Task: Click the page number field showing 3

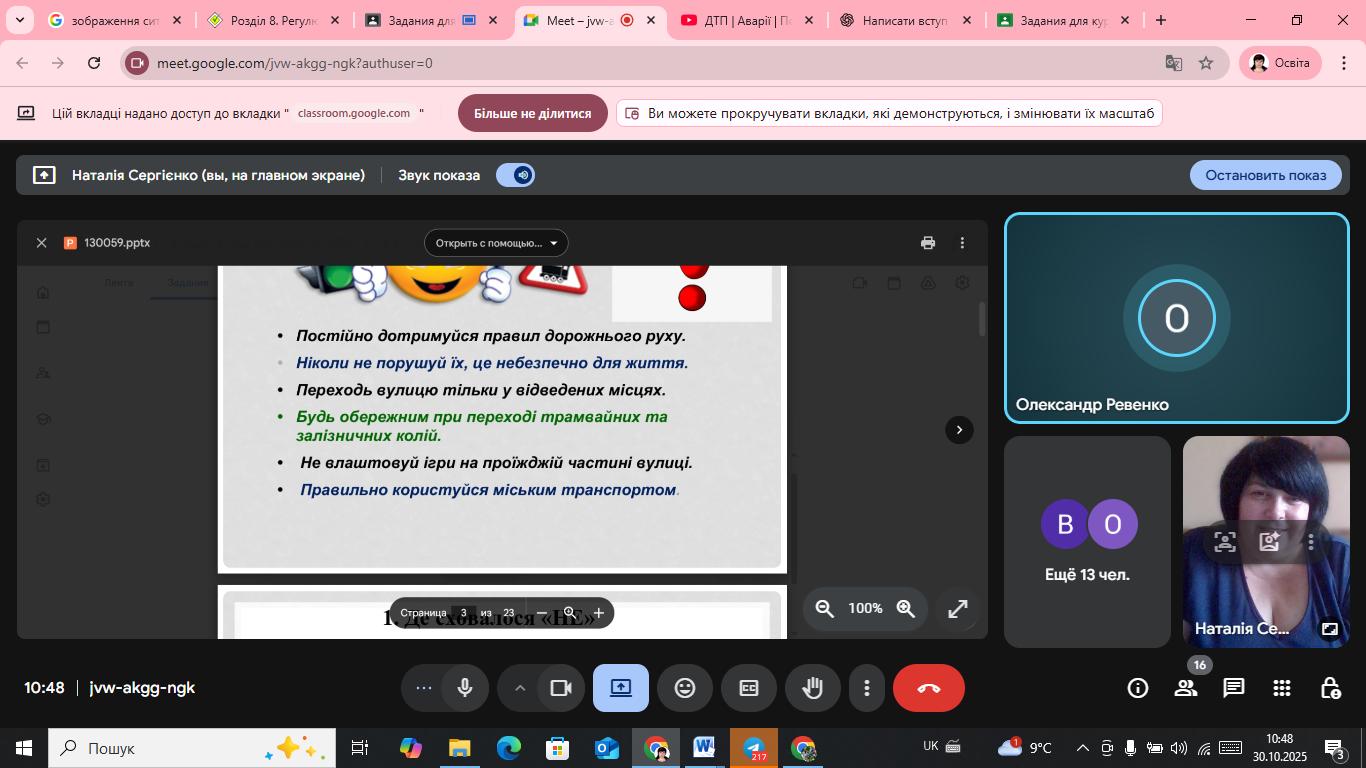Action: [x=463, y=613]
